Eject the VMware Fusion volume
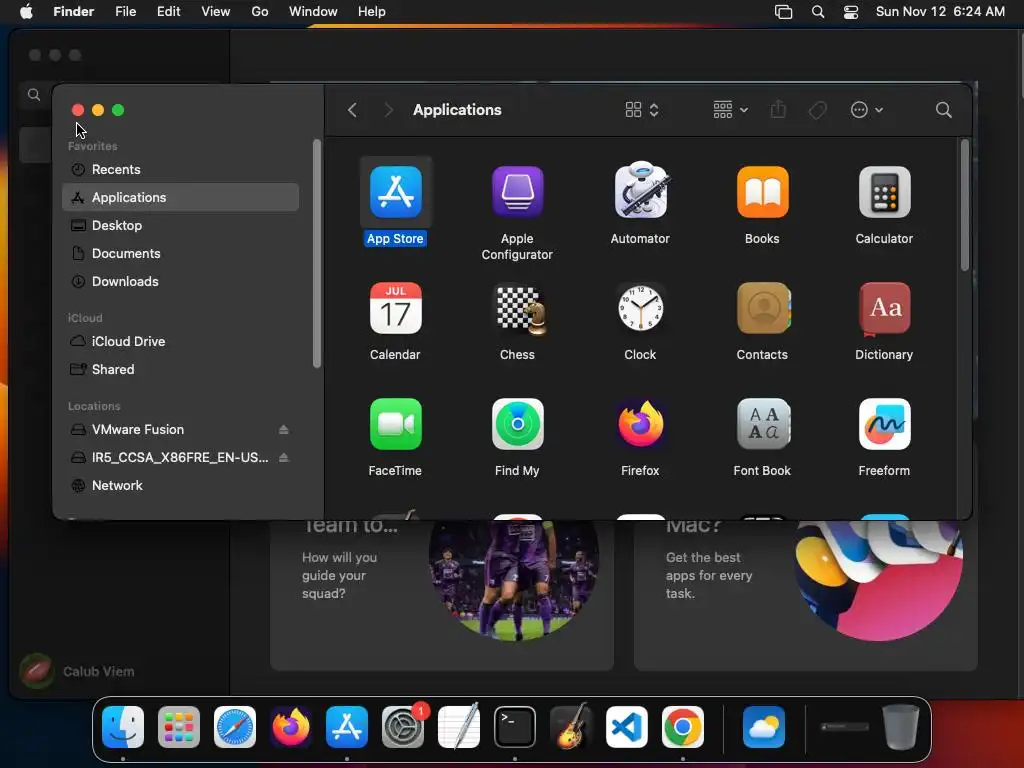Image resolution: width=1024 pixels, height=768 pixels. 283,430
